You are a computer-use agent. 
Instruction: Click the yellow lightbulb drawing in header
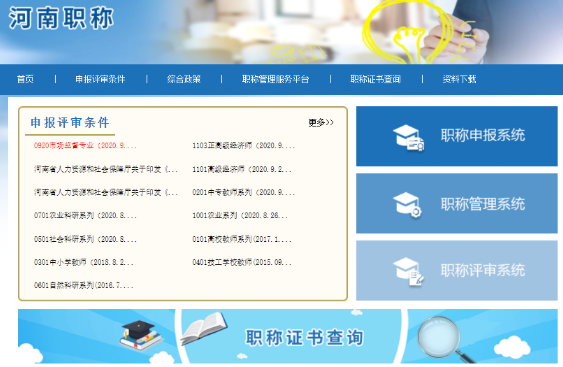coord(406,32)
